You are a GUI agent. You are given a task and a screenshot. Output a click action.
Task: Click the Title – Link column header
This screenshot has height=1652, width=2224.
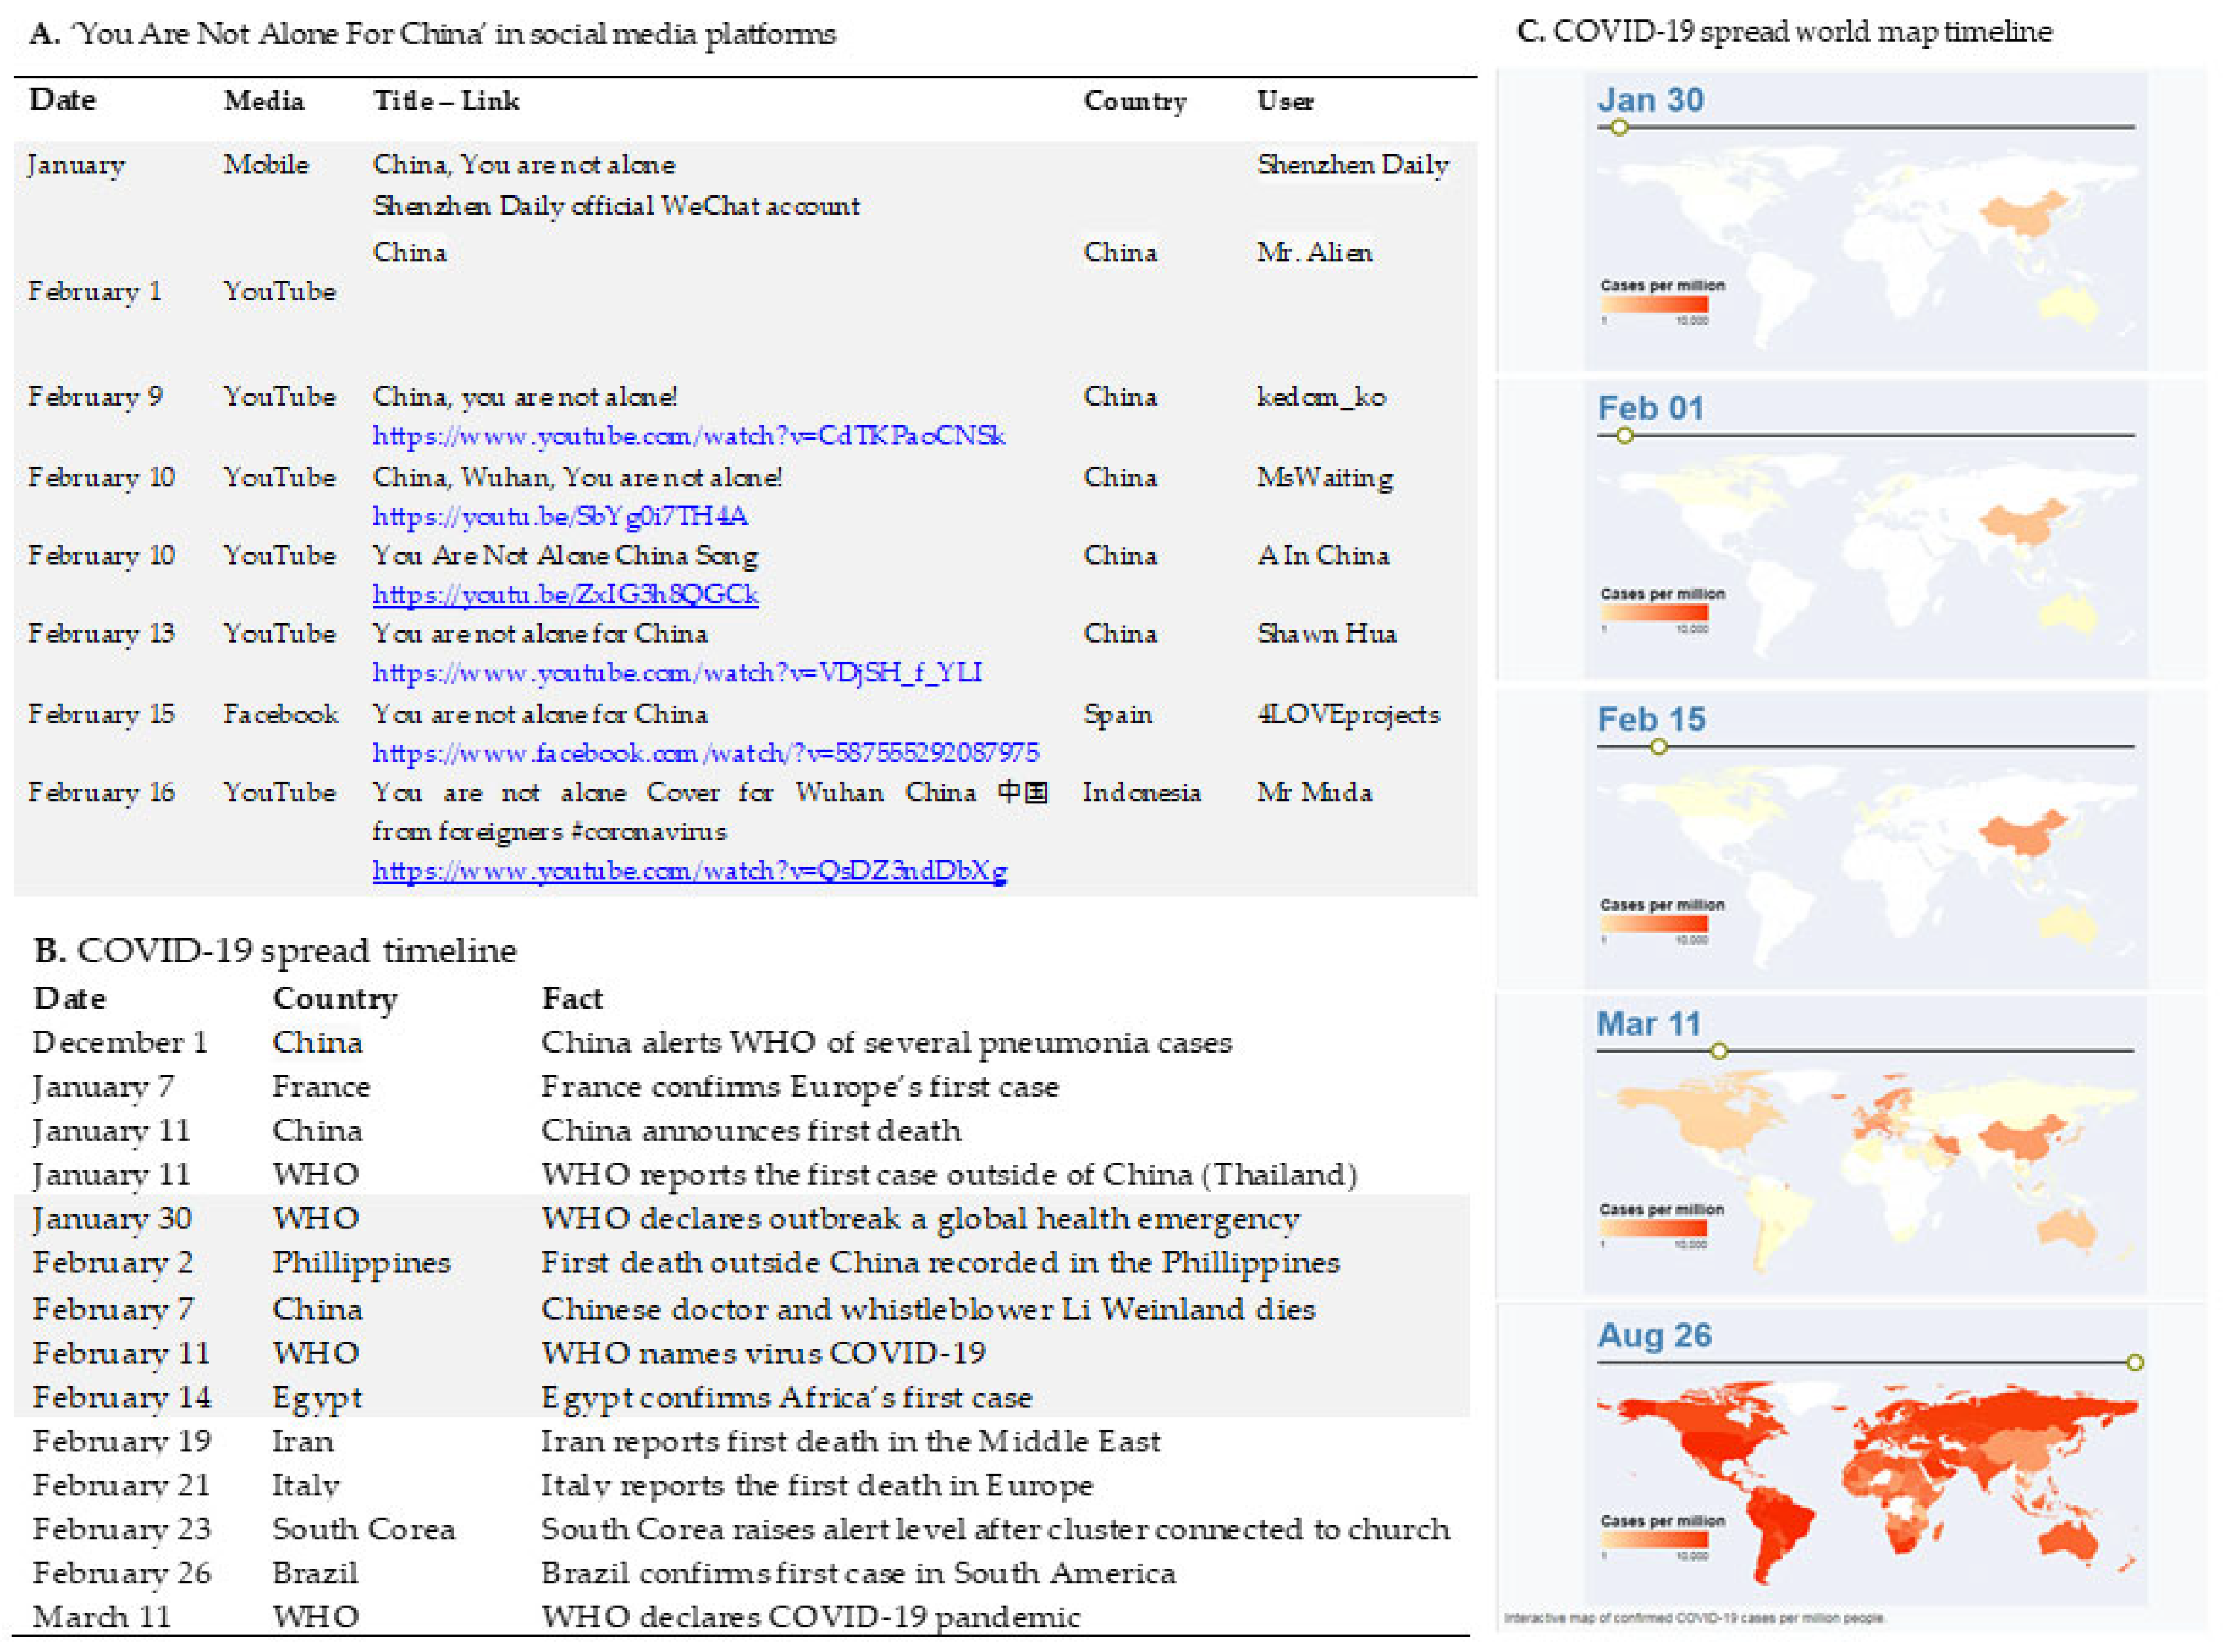(446, 101)
